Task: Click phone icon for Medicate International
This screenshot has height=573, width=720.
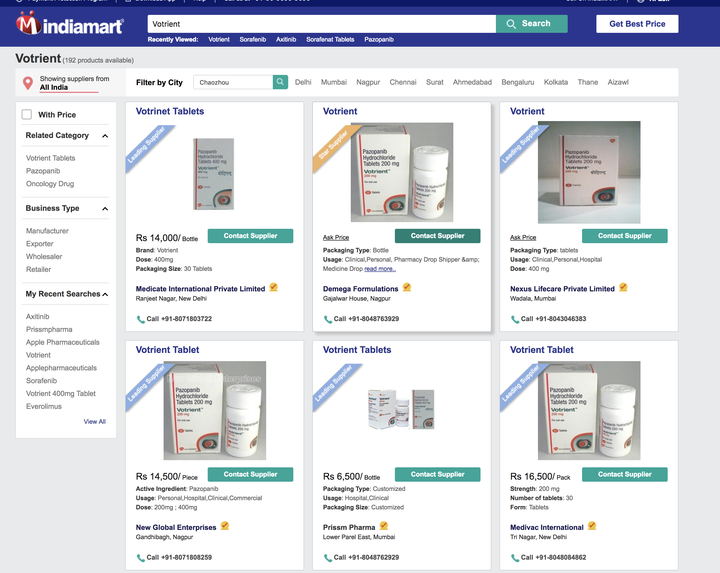Action: tap(141, 319)
